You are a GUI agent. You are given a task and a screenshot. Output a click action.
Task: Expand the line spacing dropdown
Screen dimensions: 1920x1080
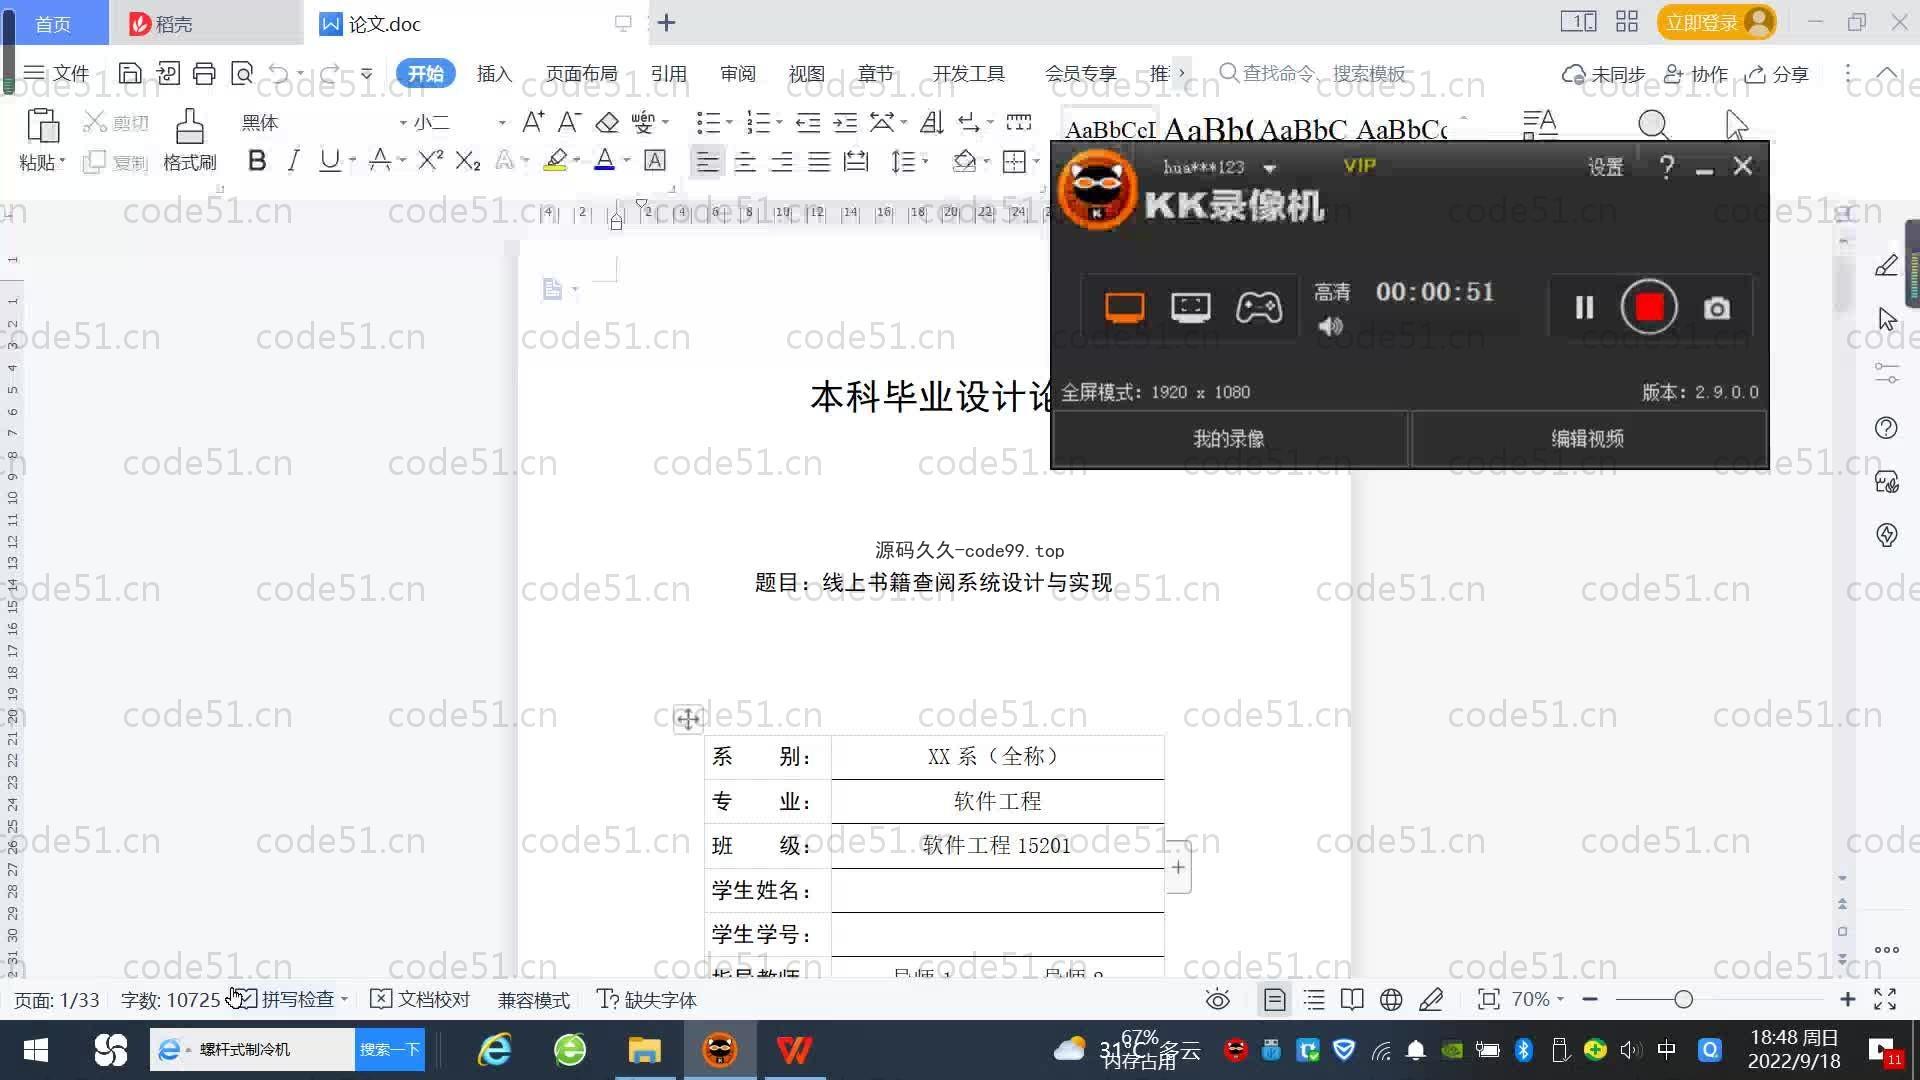(925, 161)
